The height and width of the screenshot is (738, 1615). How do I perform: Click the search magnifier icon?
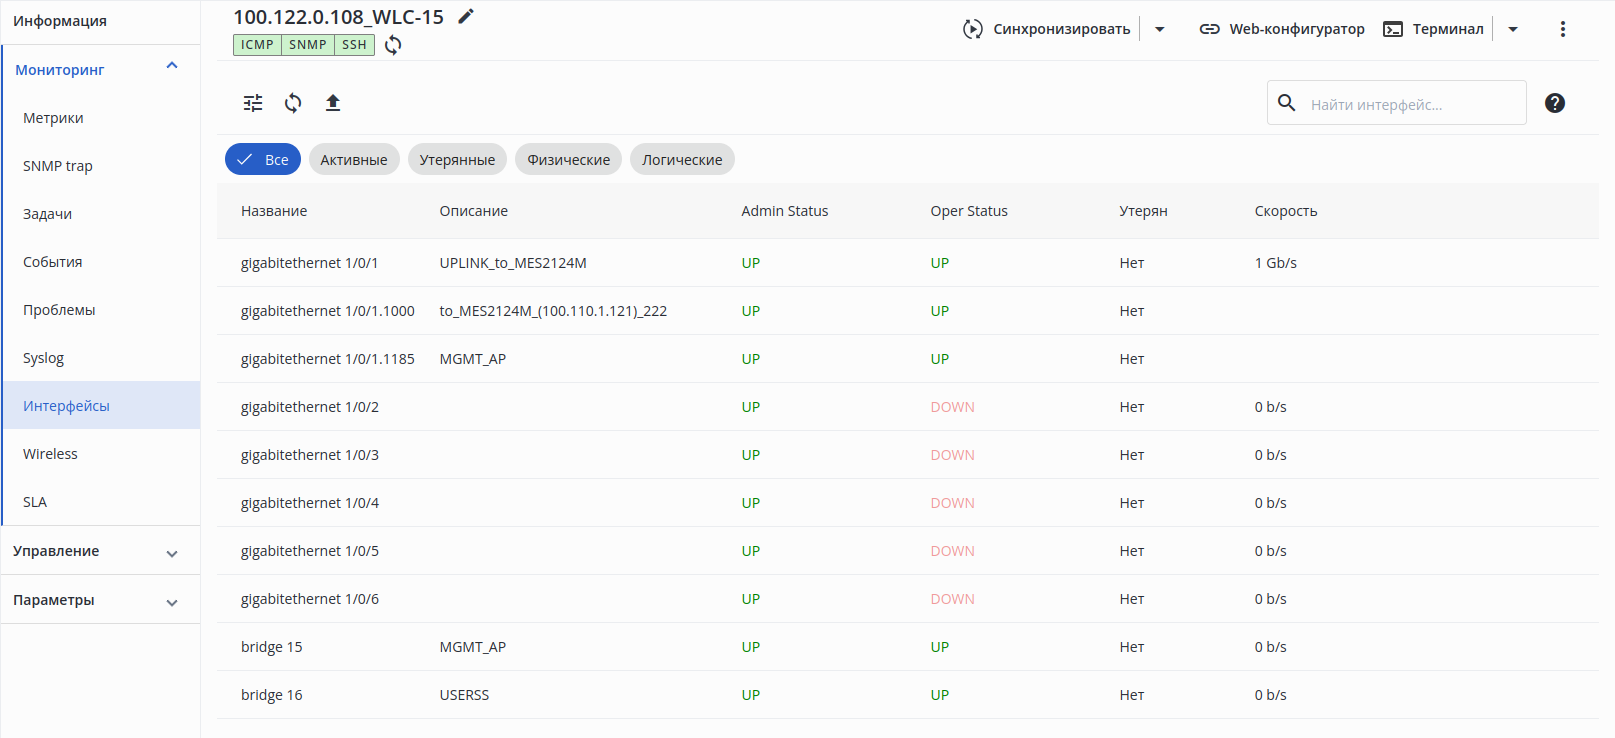[1287, 103]
